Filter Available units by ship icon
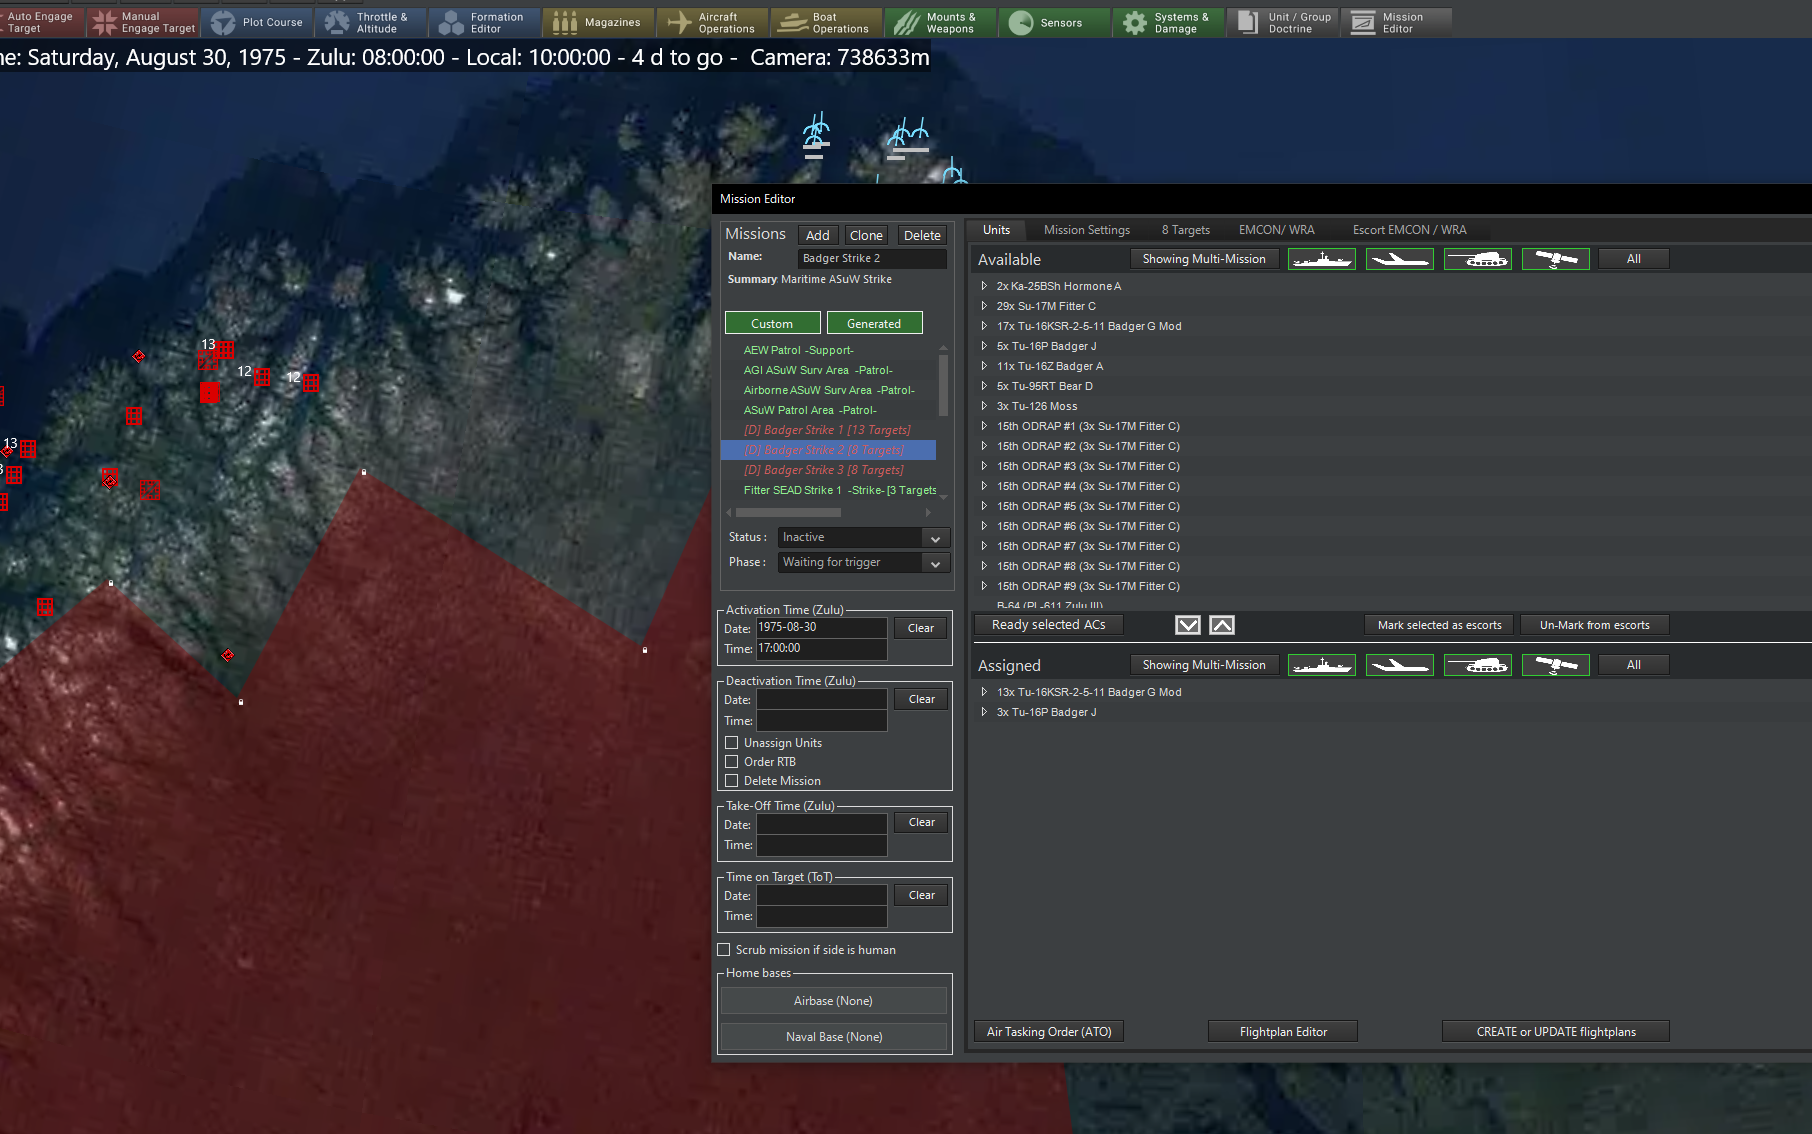This screenshot has height=1134, width=1812. click(x=1321, y=259)
